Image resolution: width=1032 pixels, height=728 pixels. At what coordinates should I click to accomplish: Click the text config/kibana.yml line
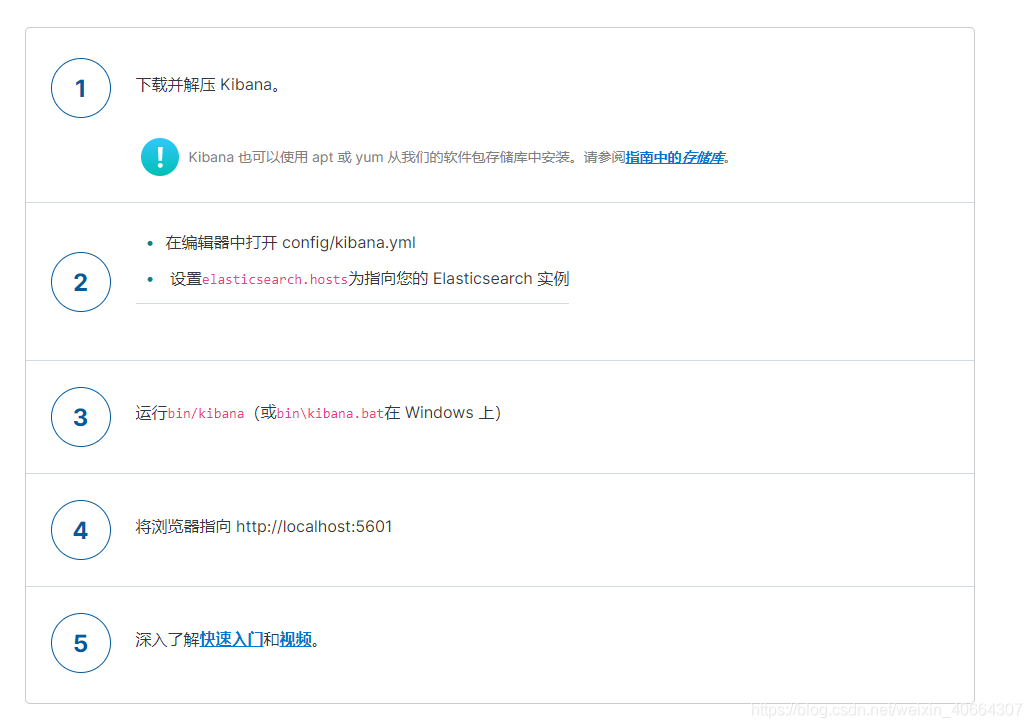290,242
